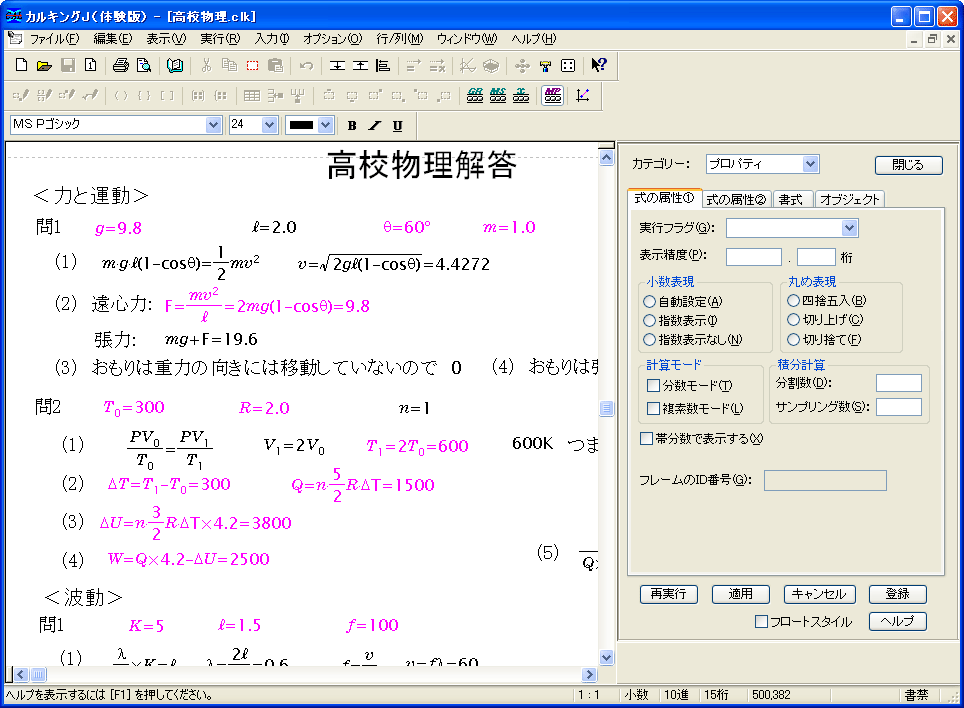
Task: Open the SC keyboard palette icon
Action: coord(521,95)
